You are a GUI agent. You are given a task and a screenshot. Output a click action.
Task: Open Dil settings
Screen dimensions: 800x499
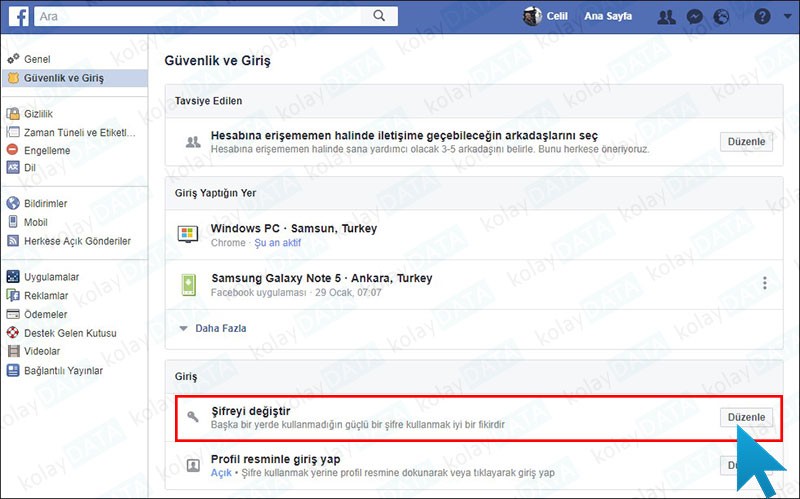click(x=30, y=168)
